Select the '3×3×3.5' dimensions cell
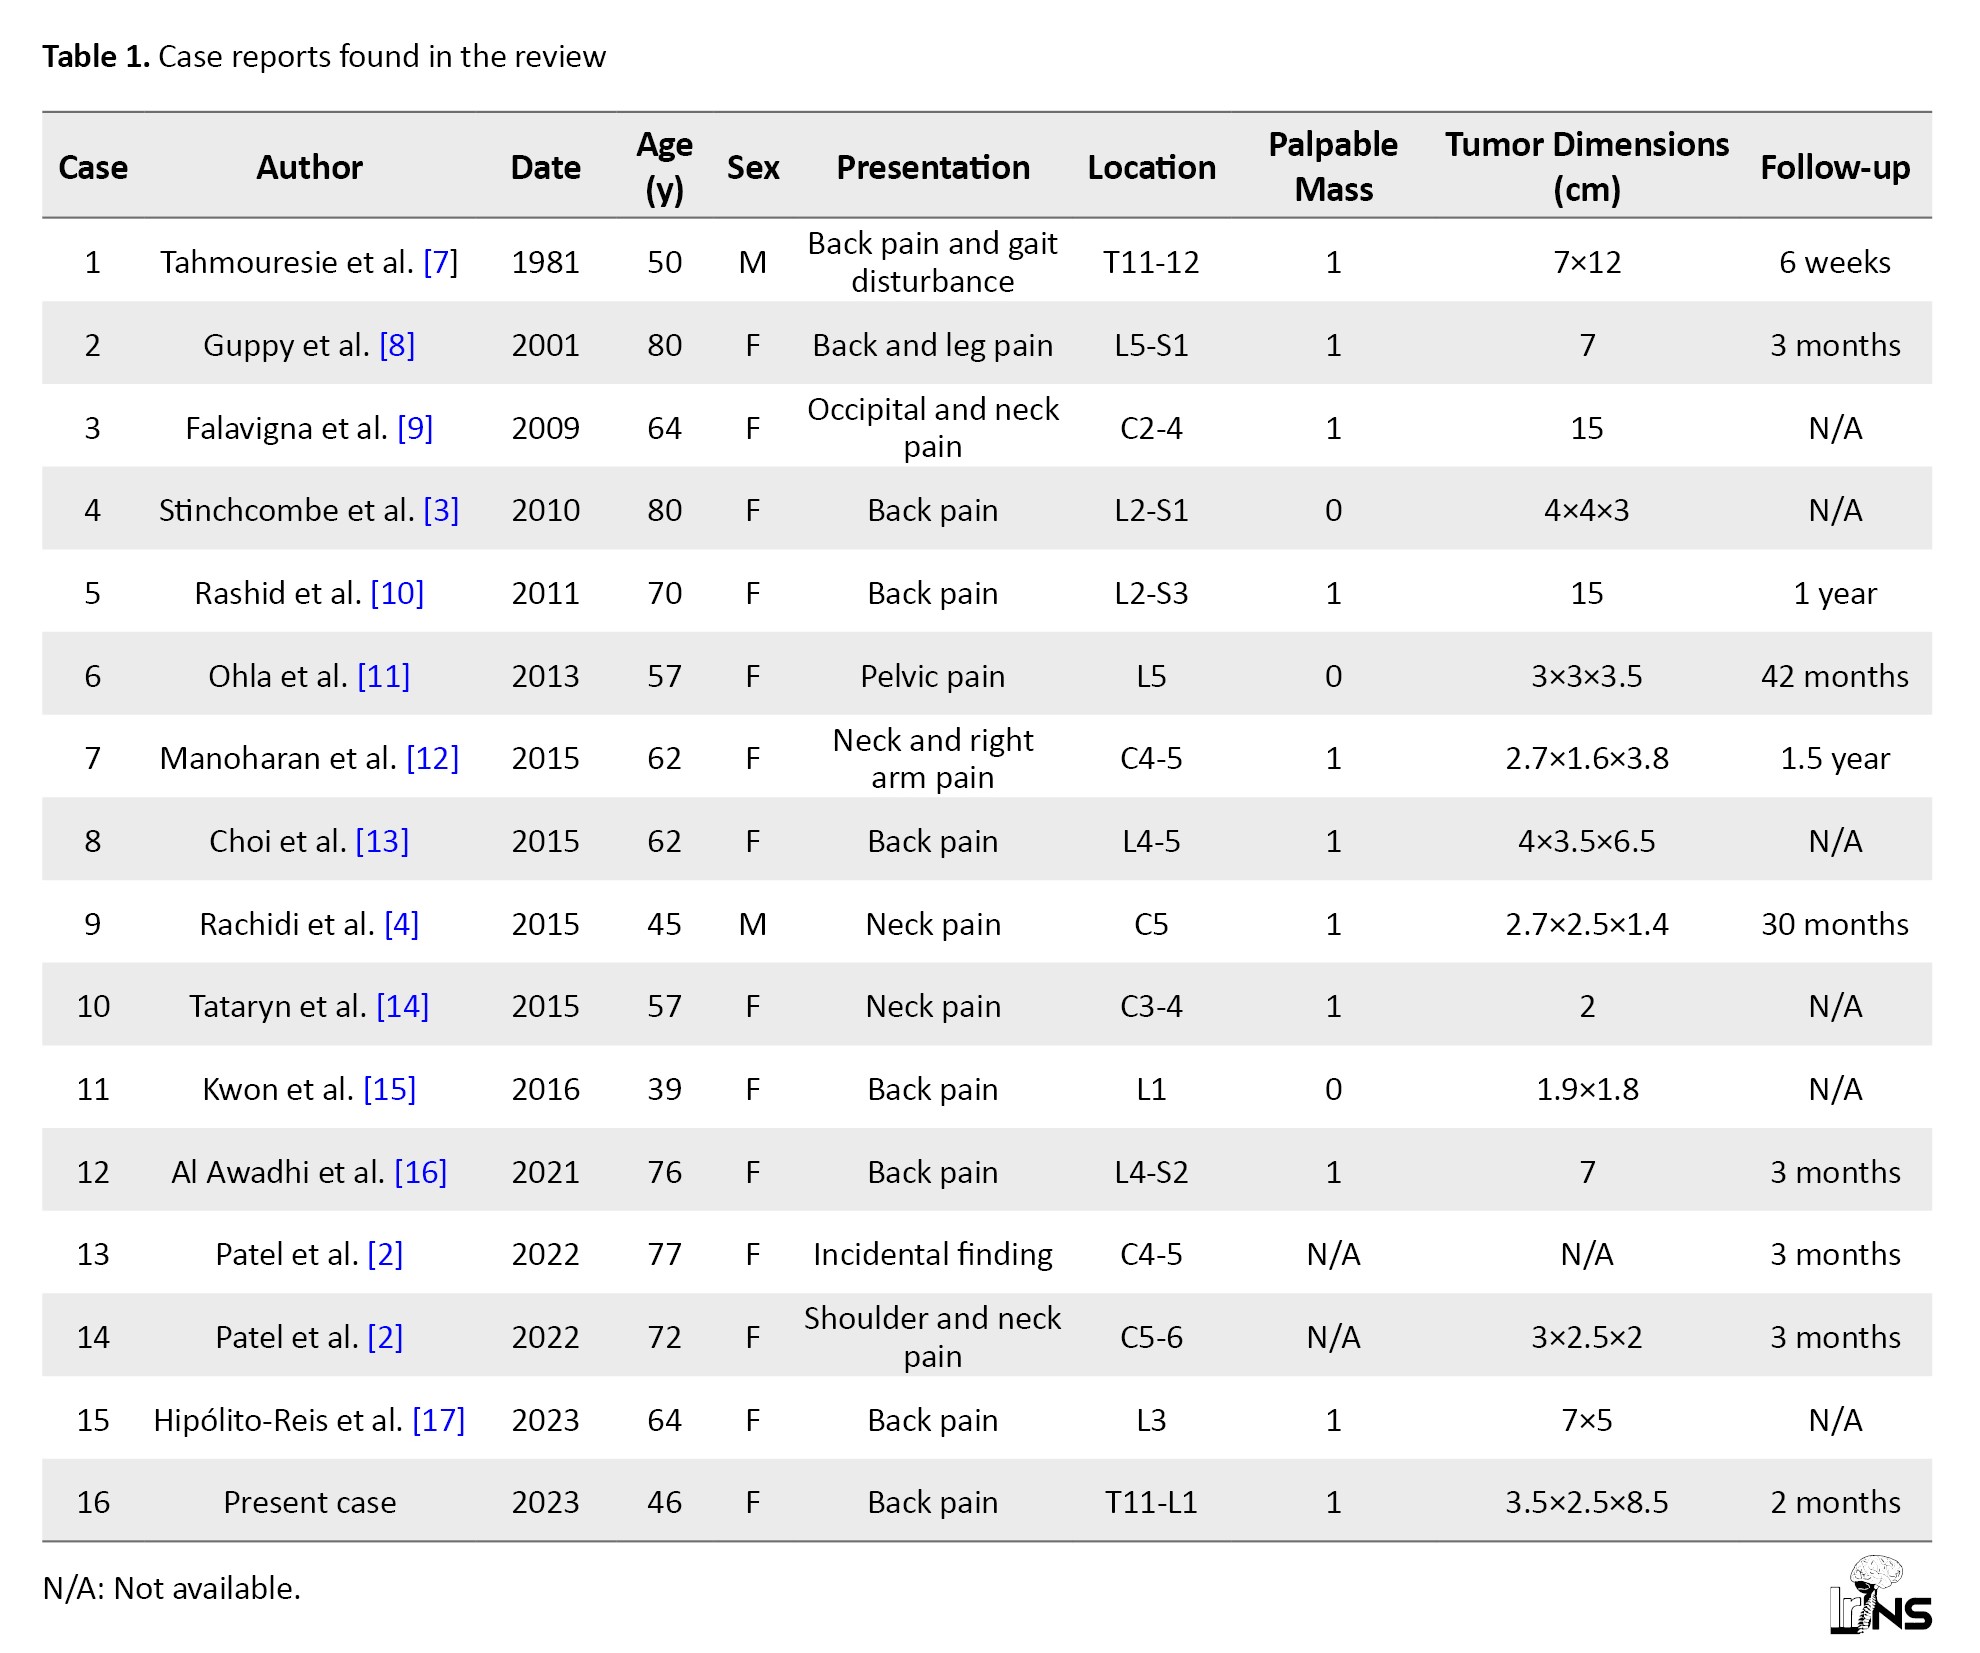The width and height of the screenshot is (1980, 1653). point(1587,676)
